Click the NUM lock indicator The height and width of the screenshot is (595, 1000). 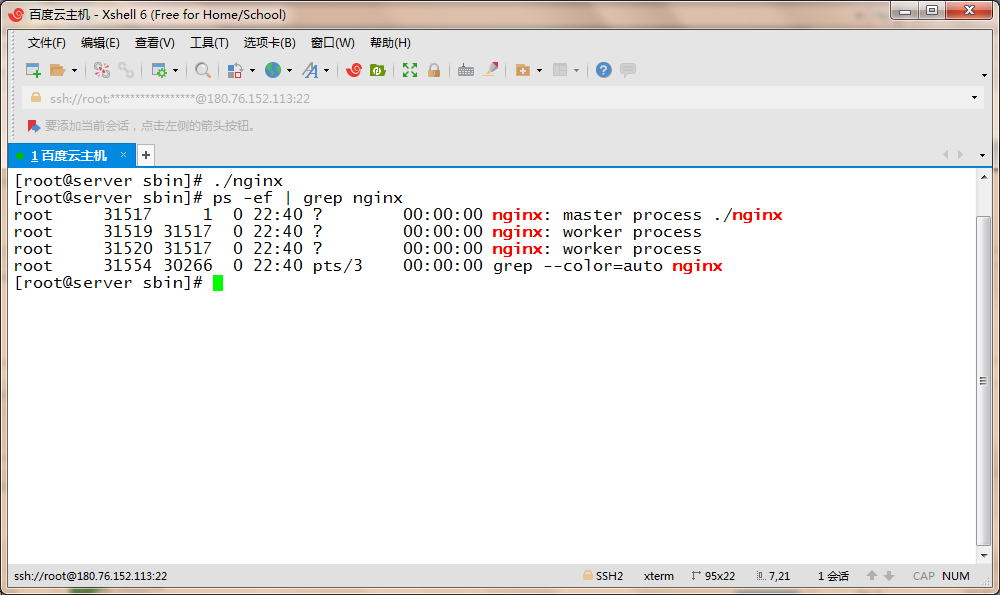point(955,576)
